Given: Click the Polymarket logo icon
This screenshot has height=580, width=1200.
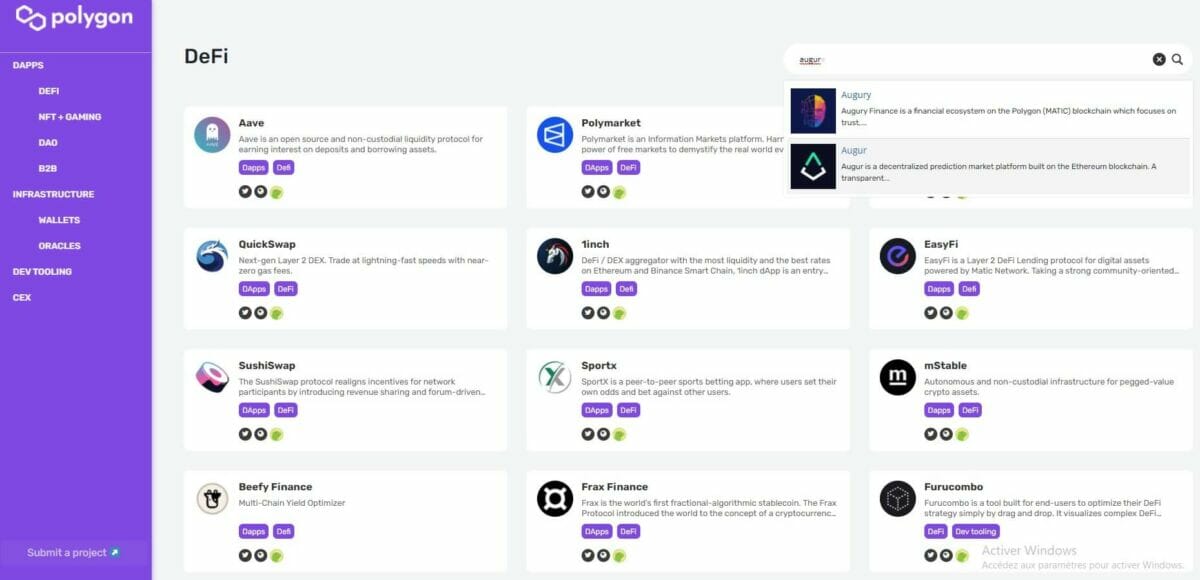Looking at the screenshot, I should pyautogui.click(x=555, y=135).
